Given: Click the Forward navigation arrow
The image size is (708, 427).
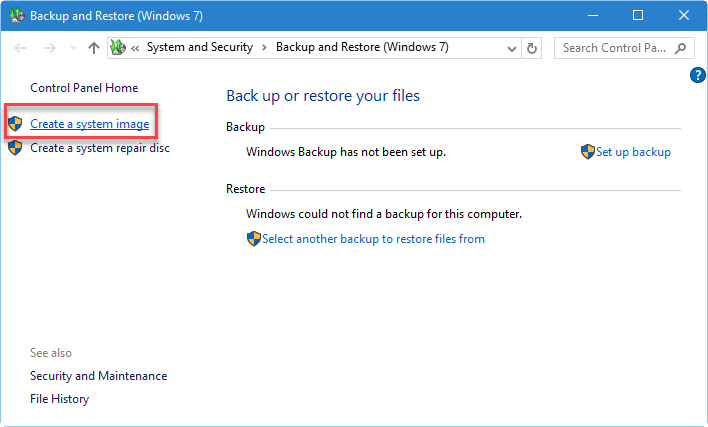Looking at the screenshot, I should click(x=48, y=48).
